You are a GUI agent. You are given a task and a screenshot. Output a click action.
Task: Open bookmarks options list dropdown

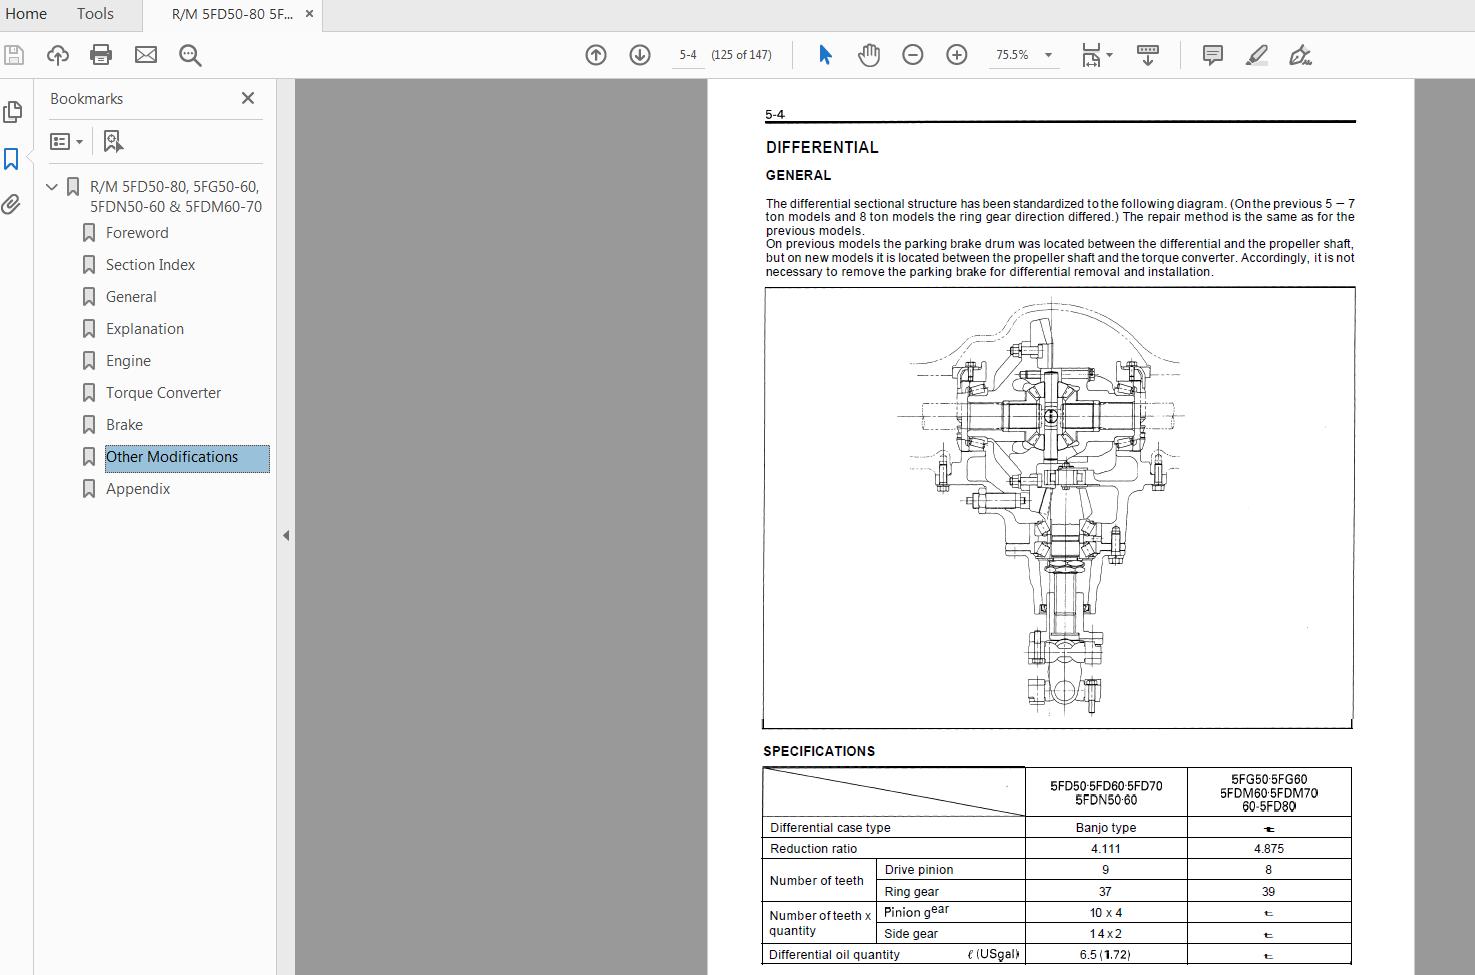[x=66, y=141]
